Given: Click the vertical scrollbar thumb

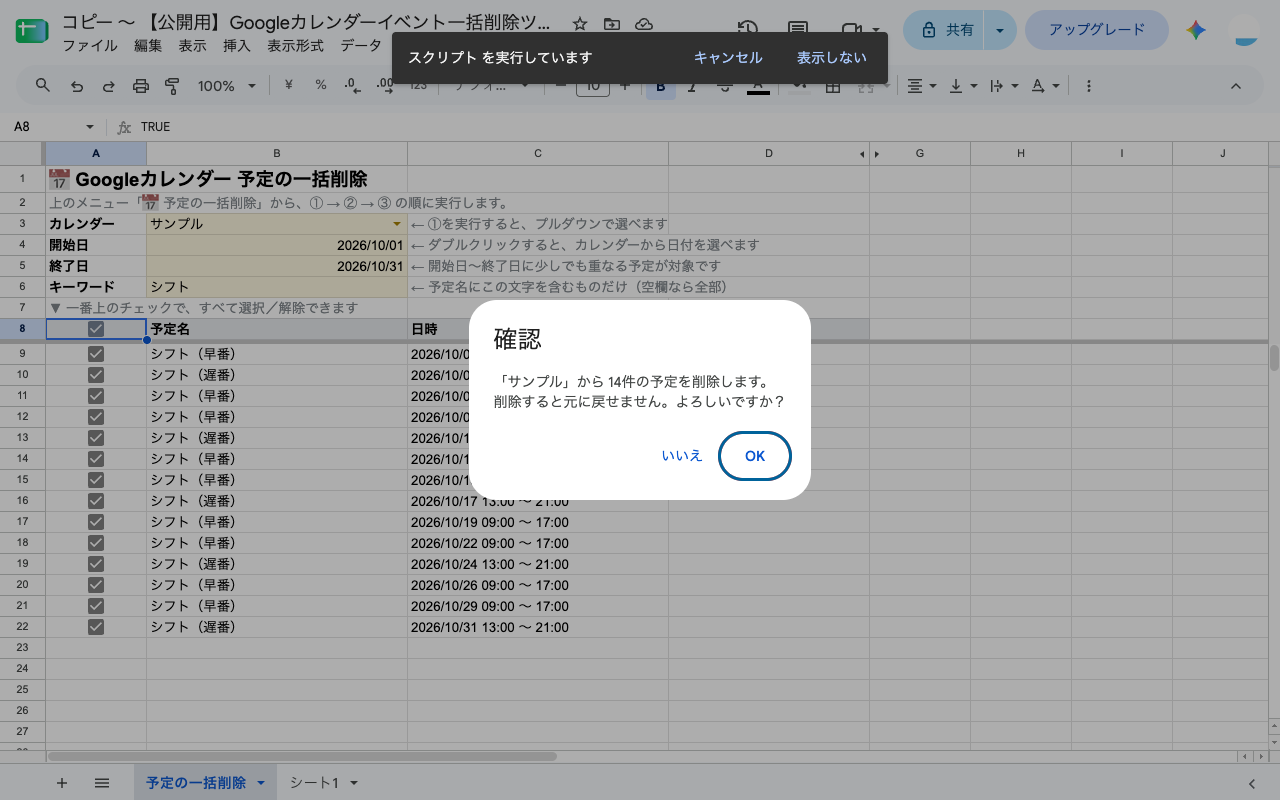Looking at the screenshot, I should click(1274, 357).
